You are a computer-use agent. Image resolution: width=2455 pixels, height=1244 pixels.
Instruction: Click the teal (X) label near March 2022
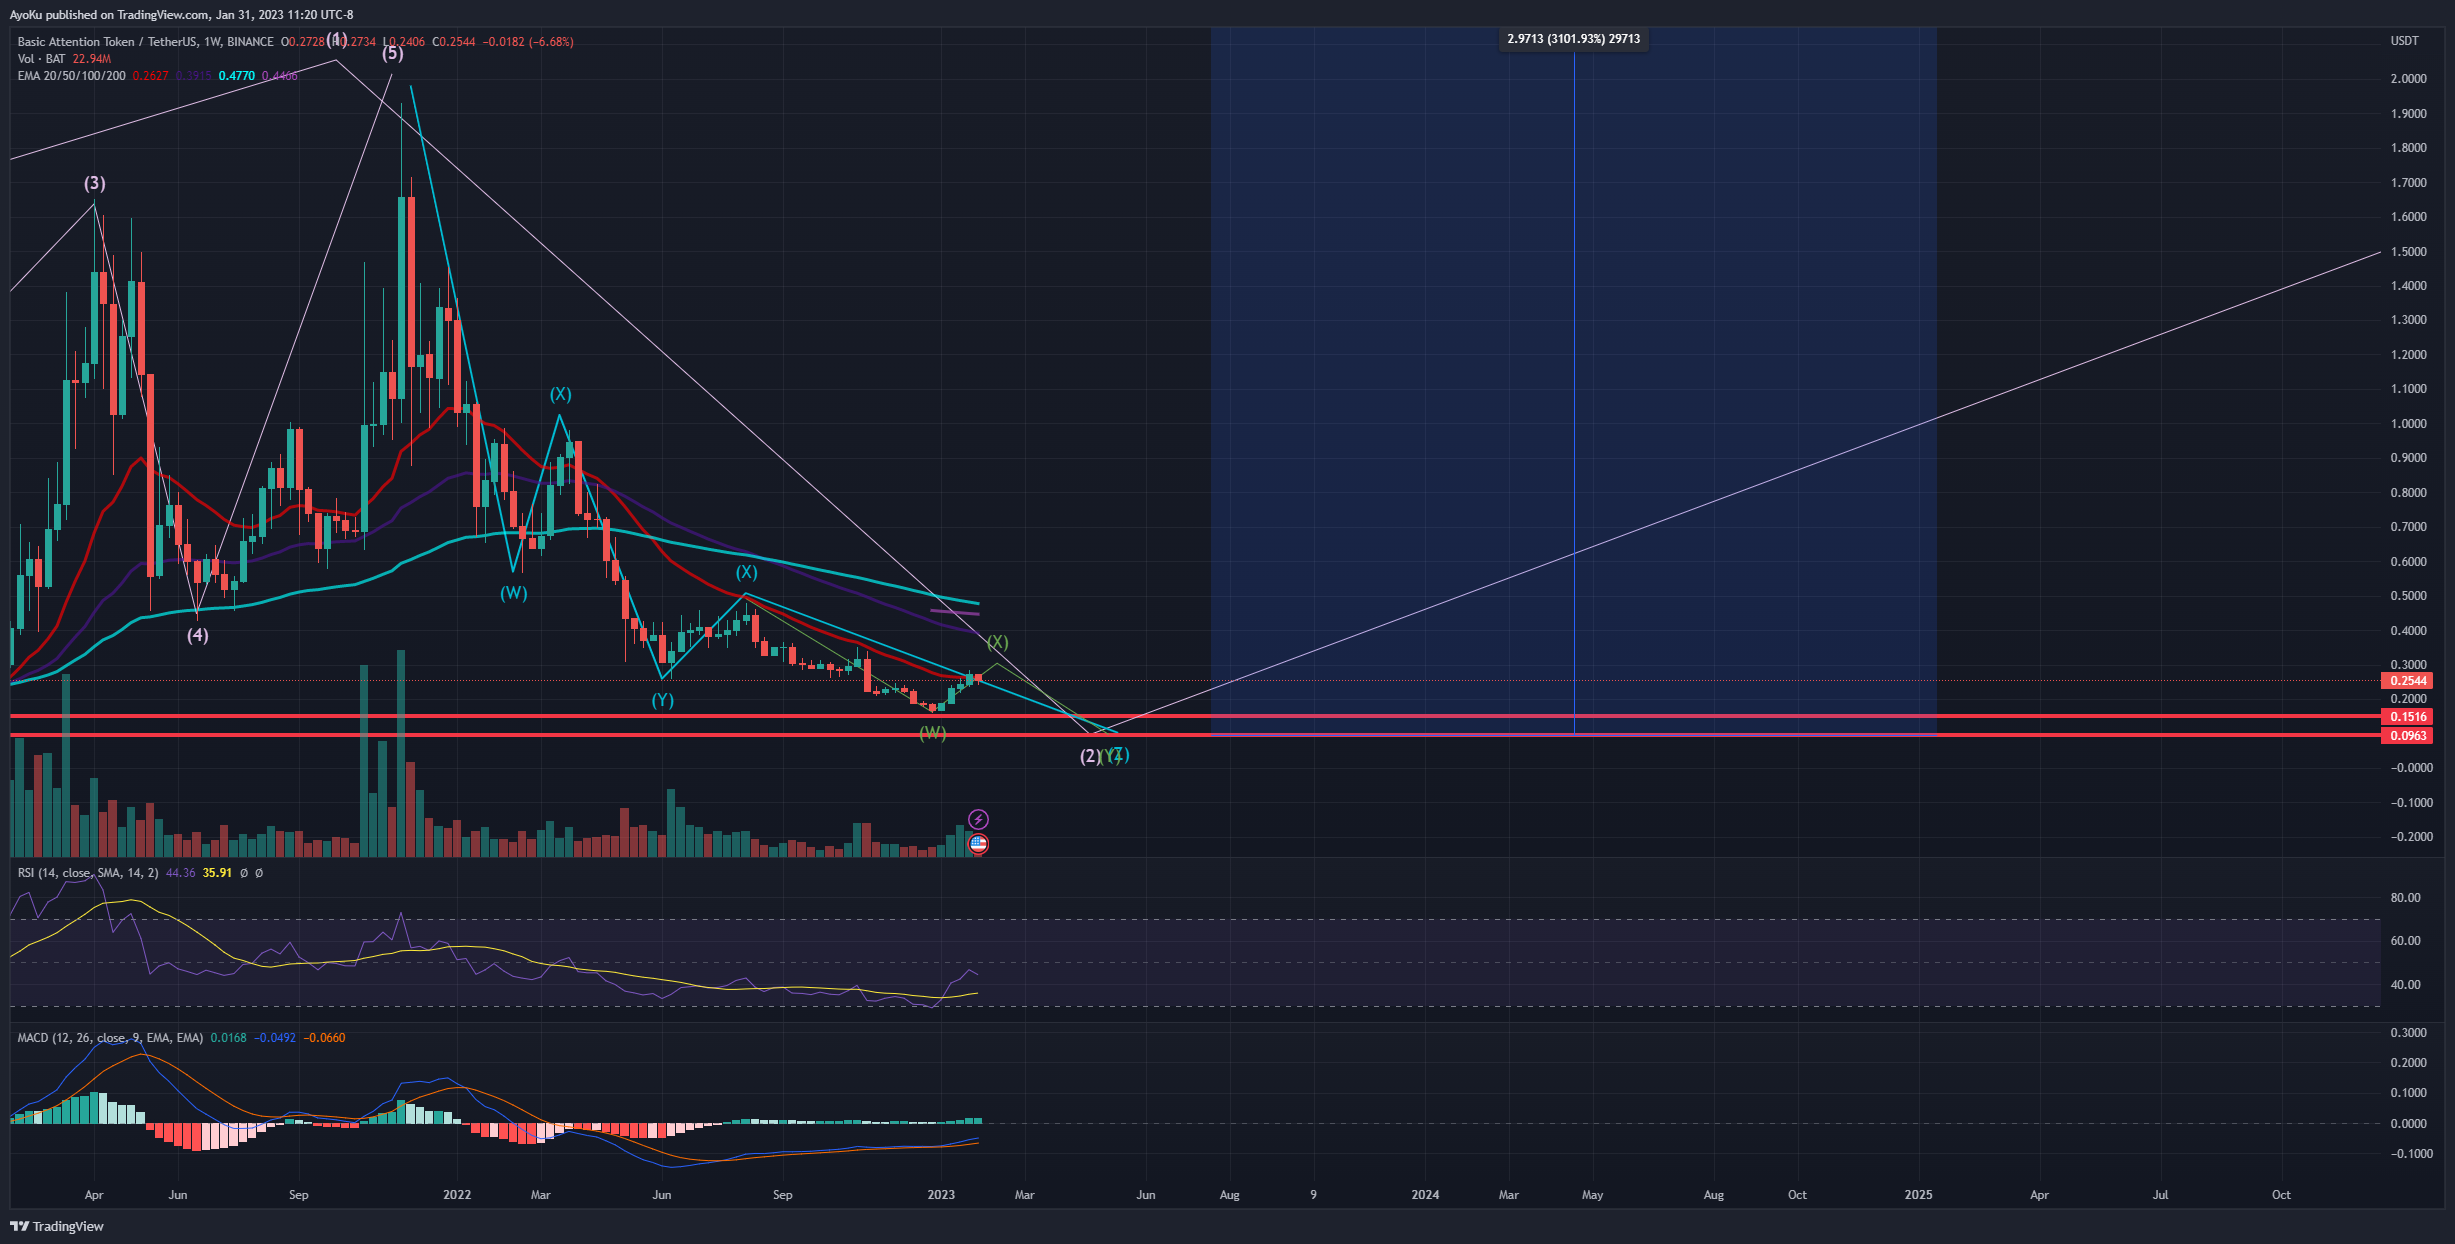pyautogui.click(x=560, y=395)
